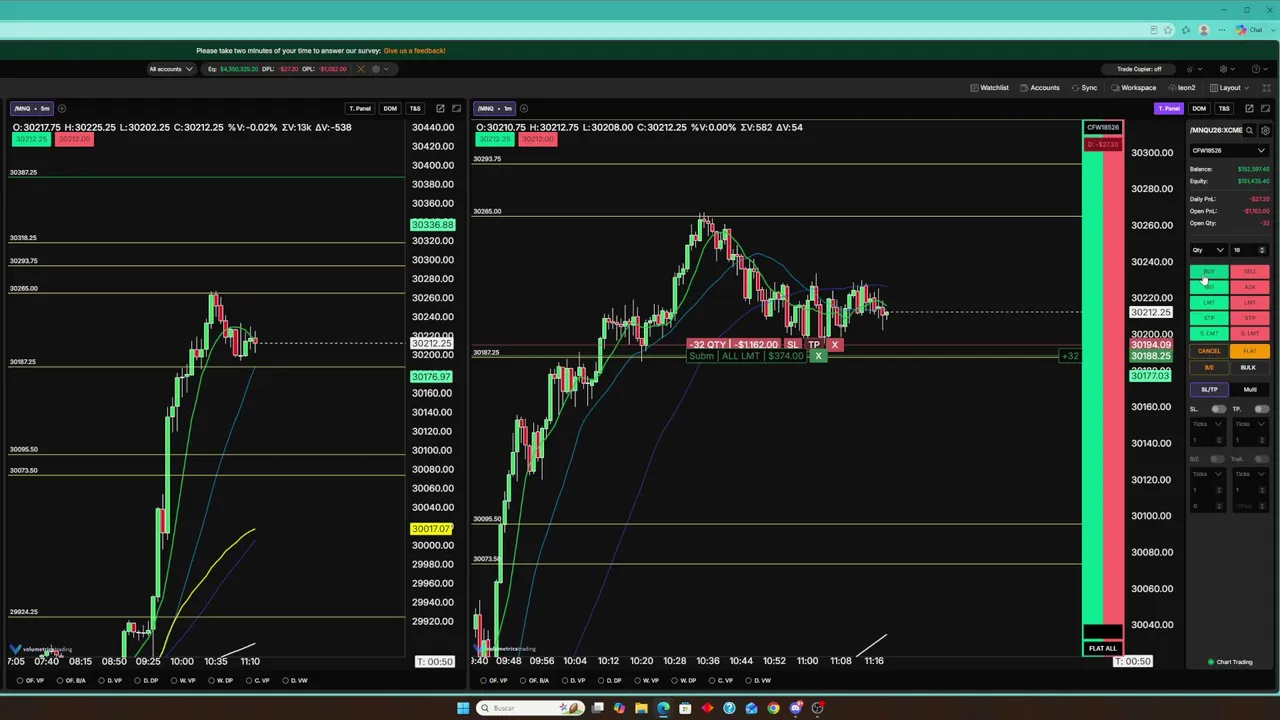Click the red SELL market button

click(1250, 271)
